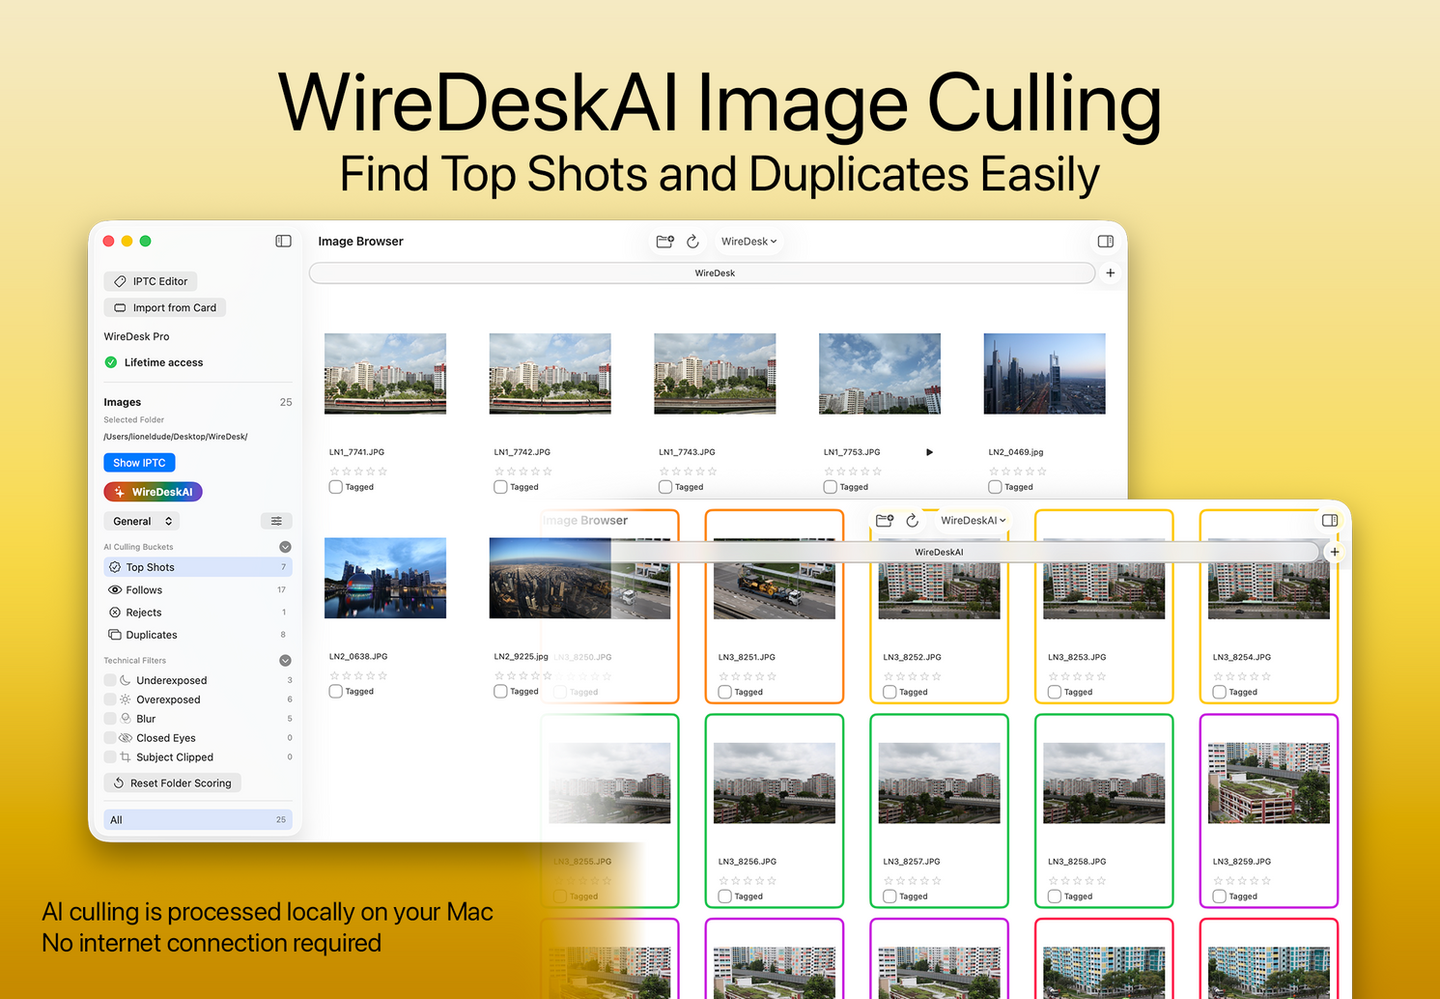Open the IPTC Editor
The width and height of the screenshot is (1440, 999).
[x=151, y=281]
